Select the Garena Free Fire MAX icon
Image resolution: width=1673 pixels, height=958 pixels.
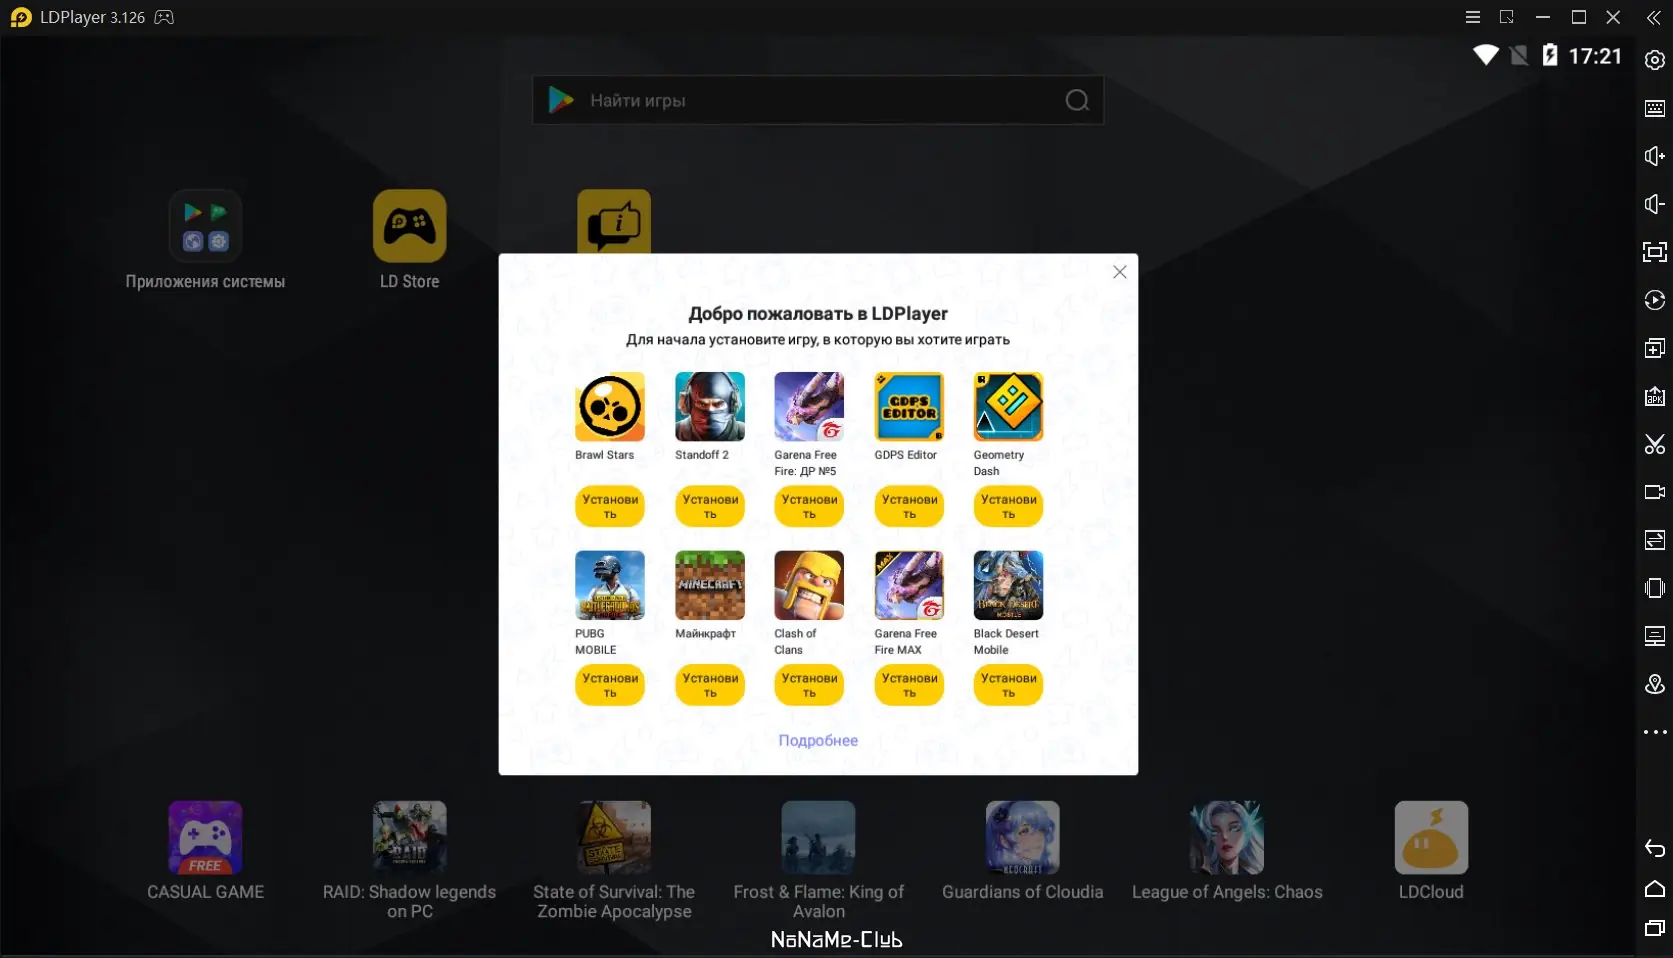[x=909, y=585]
